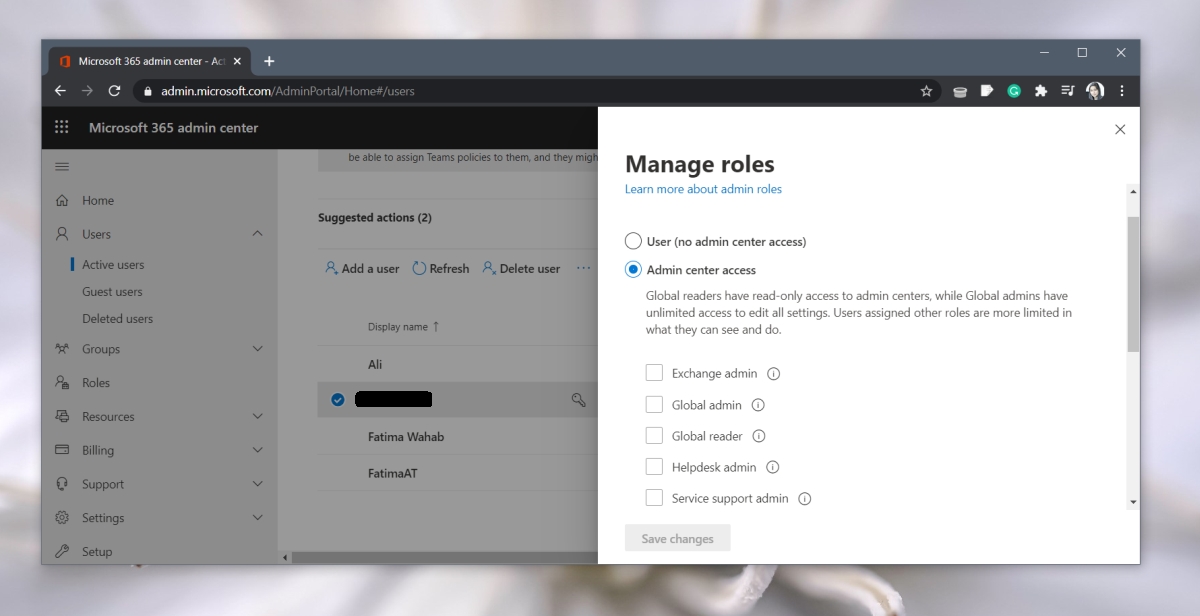Open a new Chrome tab

click(269, 61)
